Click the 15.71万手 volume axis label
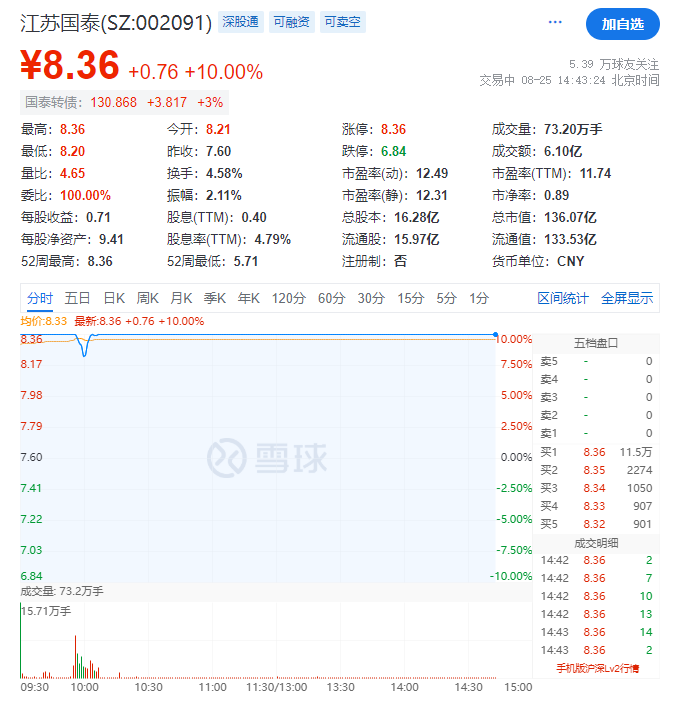 click(46, 611)
